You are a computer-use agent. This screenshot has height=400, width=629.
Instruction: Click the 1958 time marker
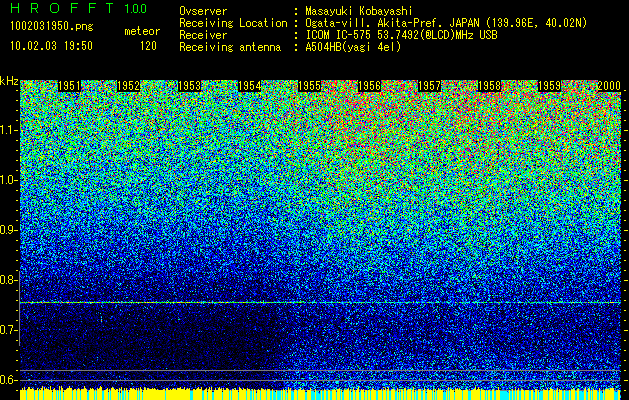coord(489,86)
